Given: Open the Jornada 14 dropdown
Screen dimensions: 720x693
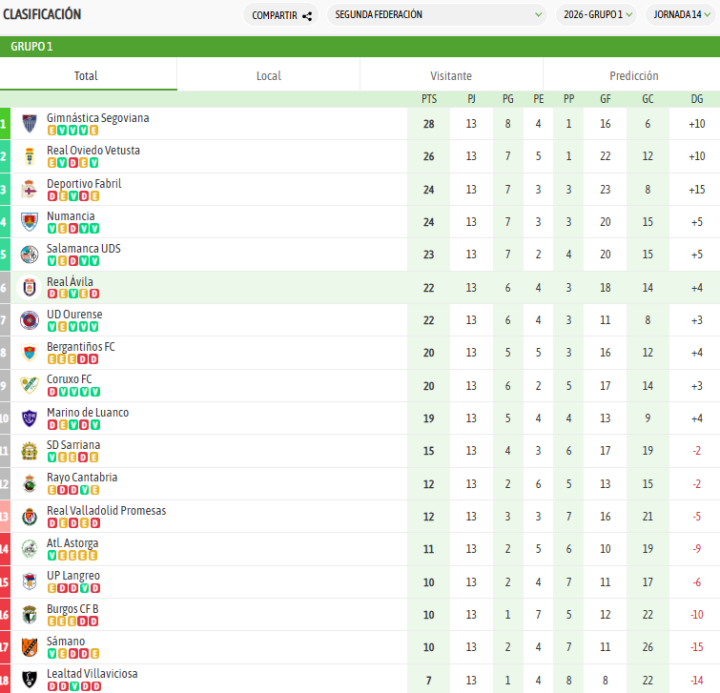Looking at the screenshot, I should coord(683,15).
